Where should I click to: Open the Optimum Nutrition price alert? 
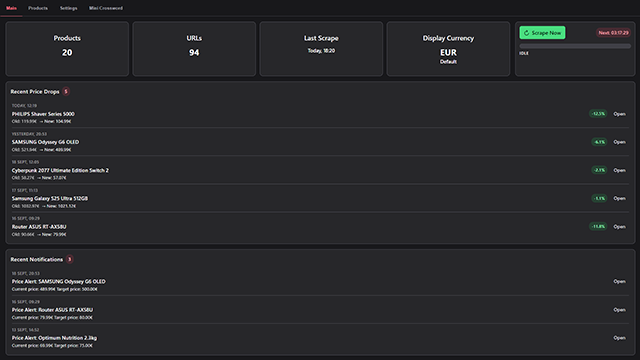[x=619, y=338]
